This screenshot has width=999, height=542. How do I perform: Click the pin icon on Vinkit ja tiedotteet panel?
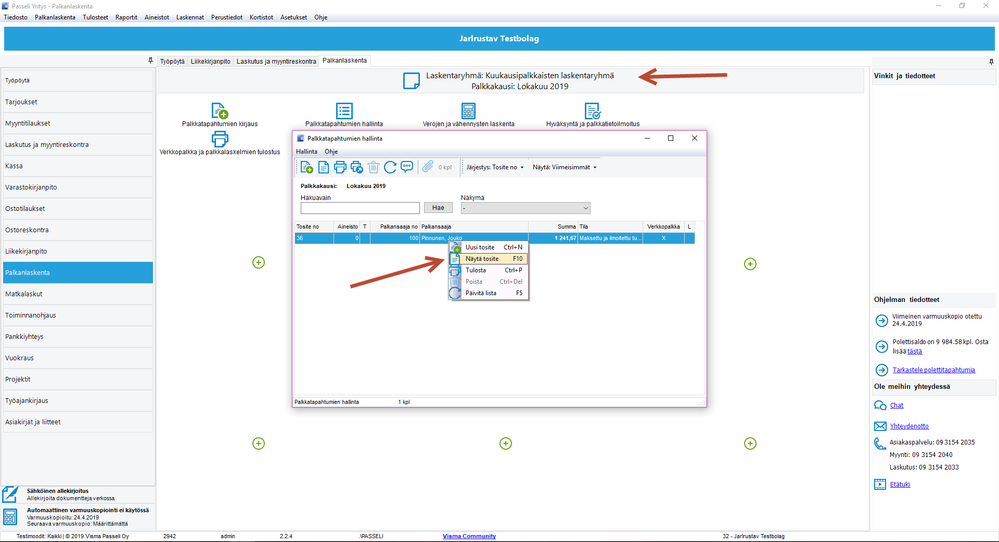tap(991, 62)
